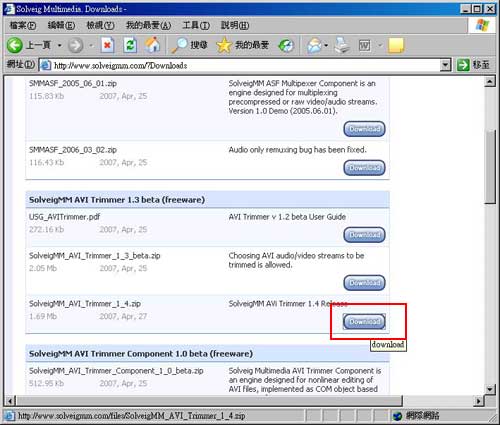
Task: Click the Forward arrow icon
Action: (76, 45)
